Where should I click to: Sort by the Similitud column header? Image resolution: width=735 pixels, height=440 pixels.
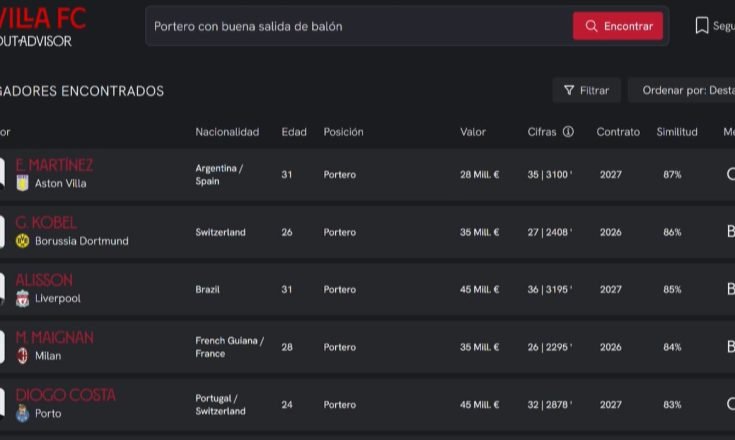tap(677, 132)
